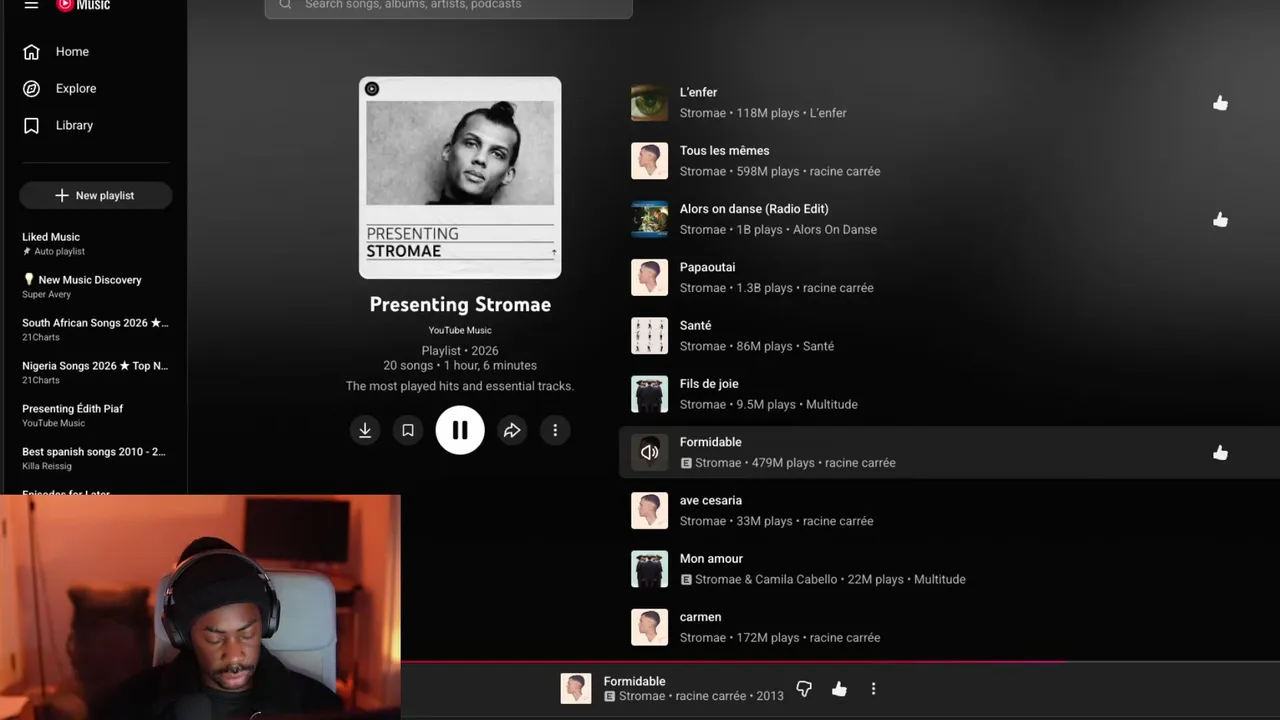Click the now-playing speaker icon on Formidable

649,452
